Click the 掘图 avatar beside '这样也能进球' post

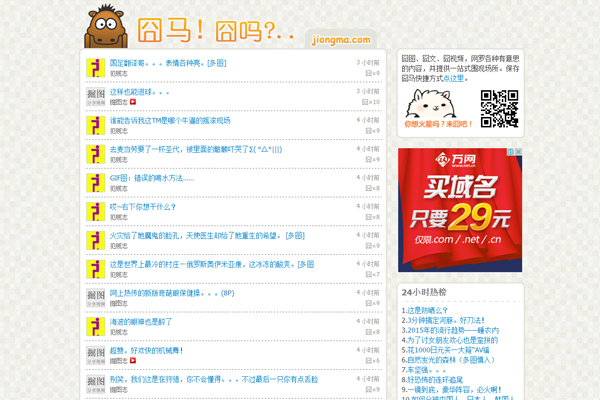(96, 97)
